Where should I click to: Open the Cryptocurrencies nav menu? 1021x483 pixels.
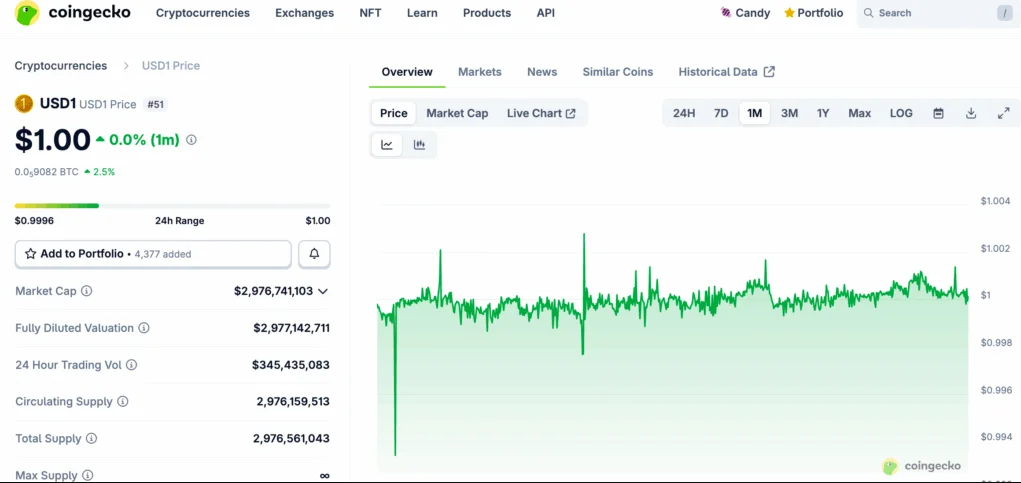point(203,13)
